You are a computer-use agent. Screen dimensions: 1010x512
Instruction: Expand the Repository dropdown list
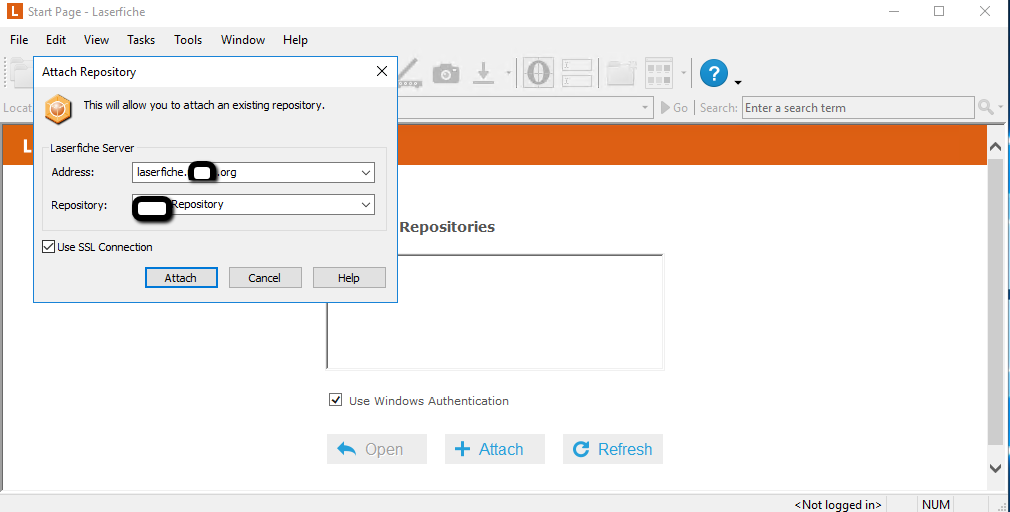[x=365, y=205]
